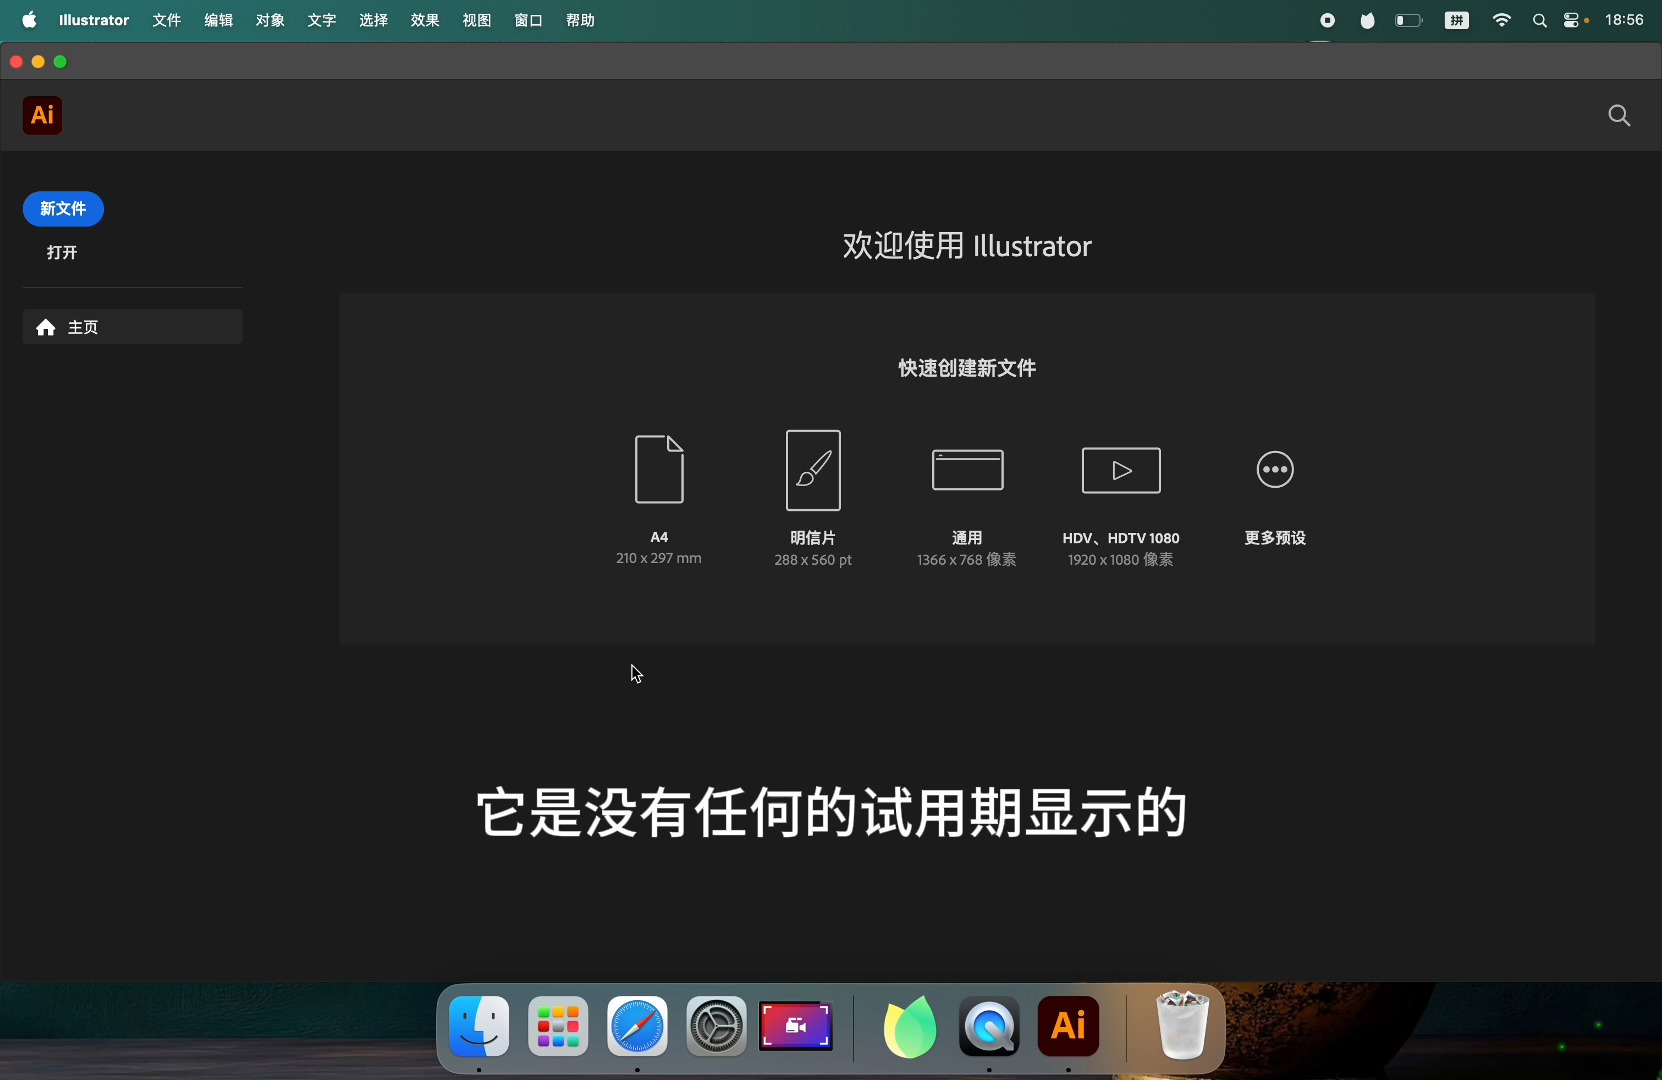
Task: Maximize the Illustrator window with green button
Action: click(60, 62)
